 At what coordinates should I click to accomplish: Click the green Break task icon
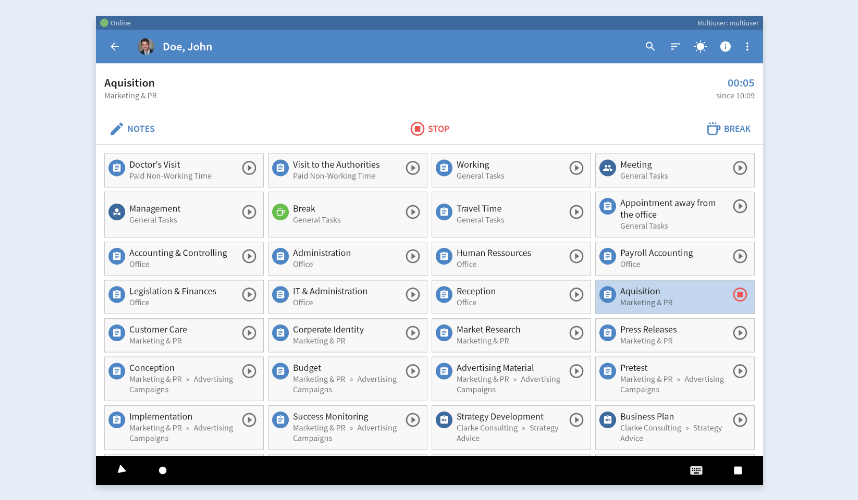(280, 212)
